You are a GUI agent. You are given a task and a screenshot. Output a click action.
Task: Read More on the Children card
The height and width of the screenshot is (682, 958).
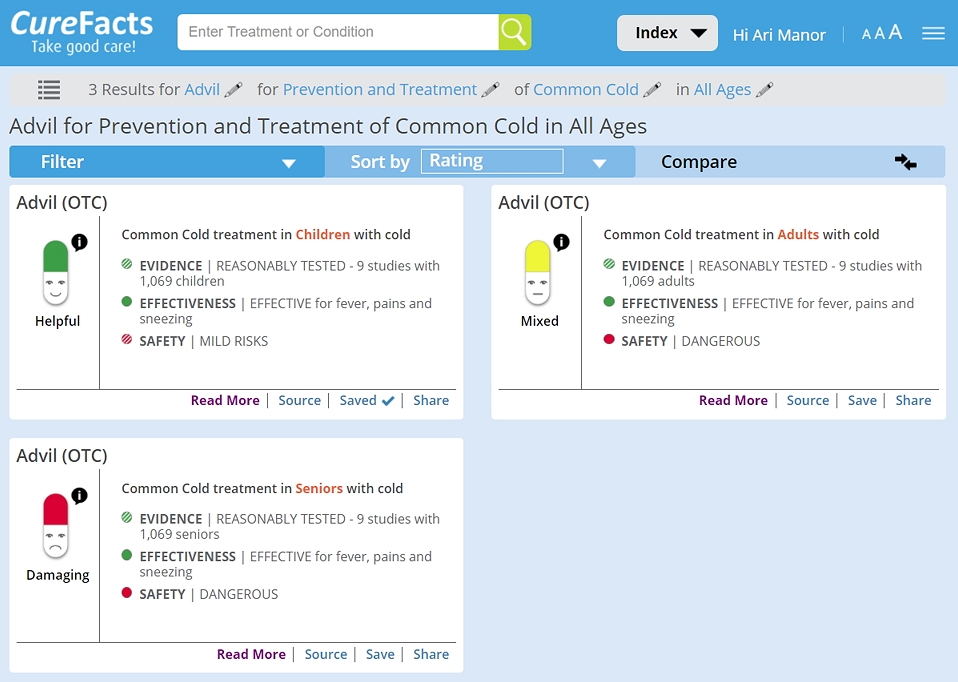[225, 400]
